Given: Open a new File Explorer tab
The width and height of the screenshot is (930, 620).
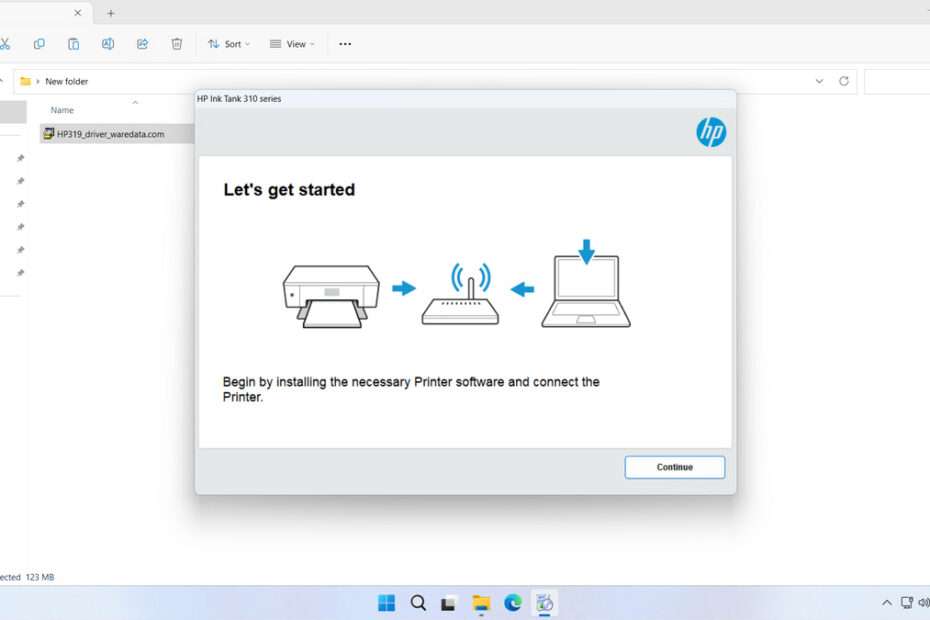Looking at the screenshot, I should 111,13.
